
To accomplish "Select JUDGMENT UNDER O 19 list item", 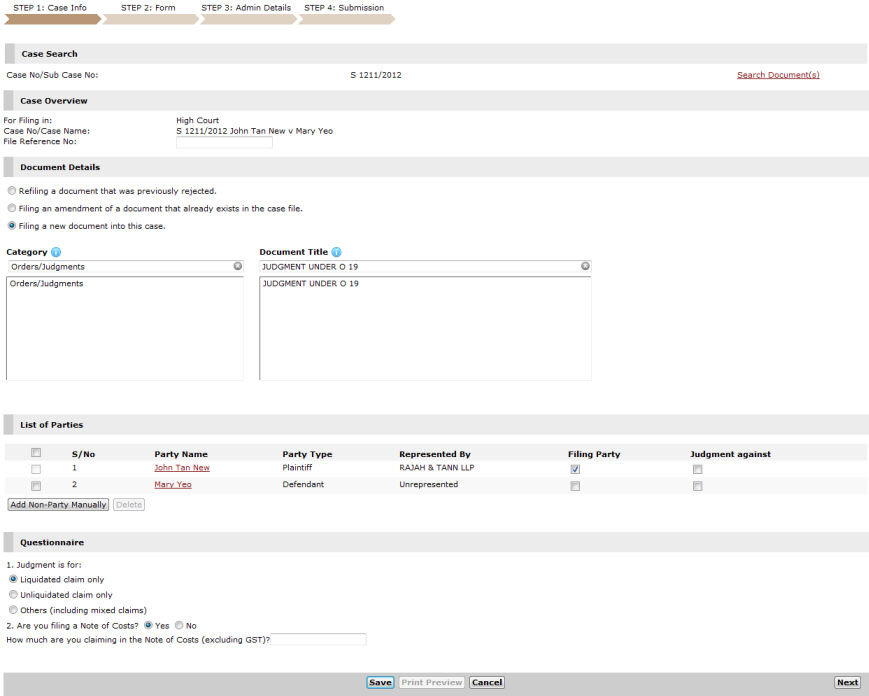I will pyautogui.click(x=310, y=284).
